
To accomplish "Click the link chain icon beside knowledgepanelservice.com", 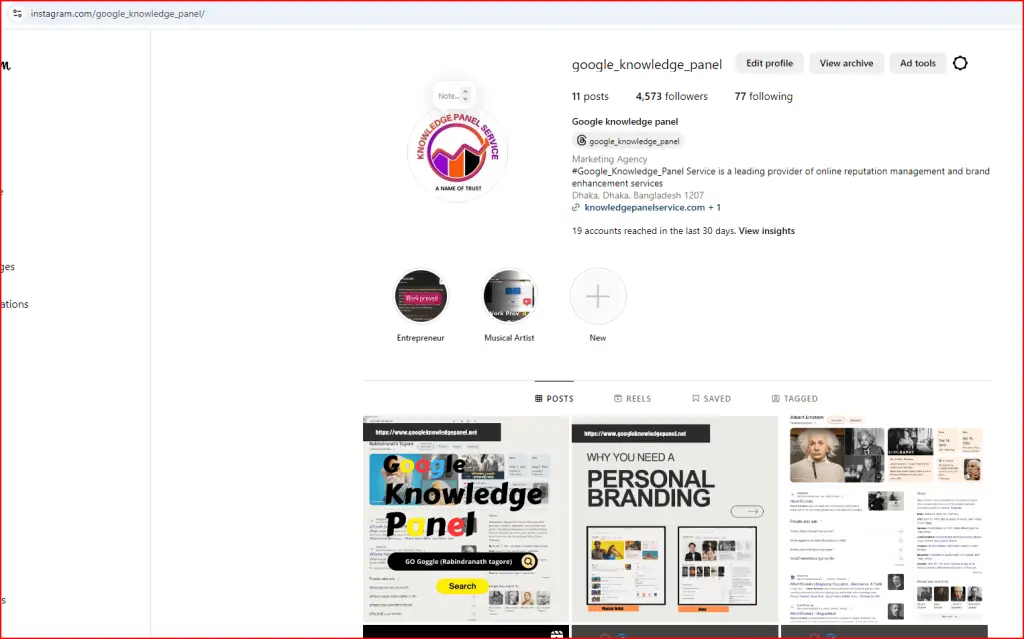I will point(576,208).
